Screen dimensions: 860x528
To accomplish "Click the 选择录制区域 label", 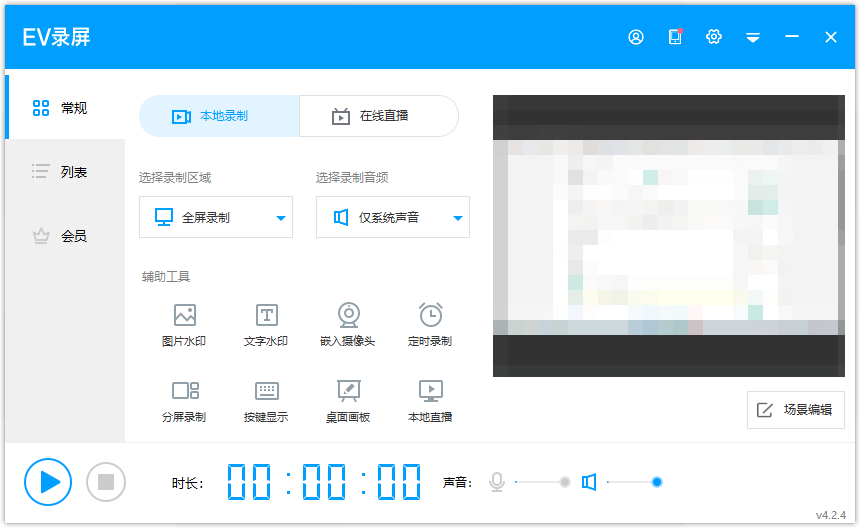I will [x=175, y=178].
